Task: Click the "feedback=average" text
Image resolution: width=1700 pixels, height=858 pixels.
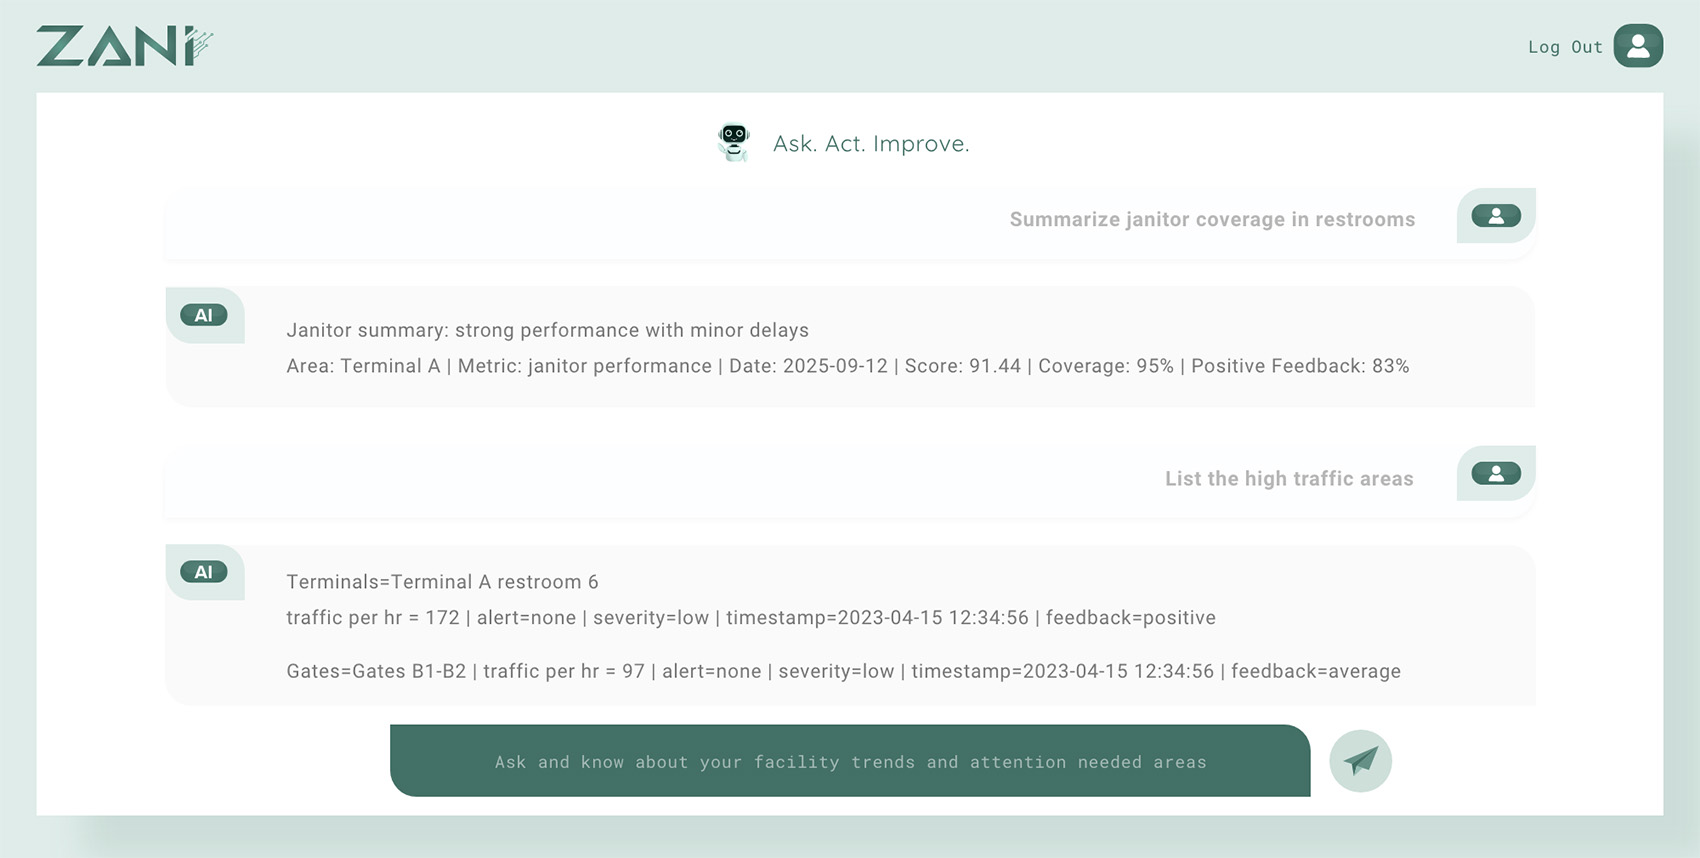Action: click(1315, 672)
